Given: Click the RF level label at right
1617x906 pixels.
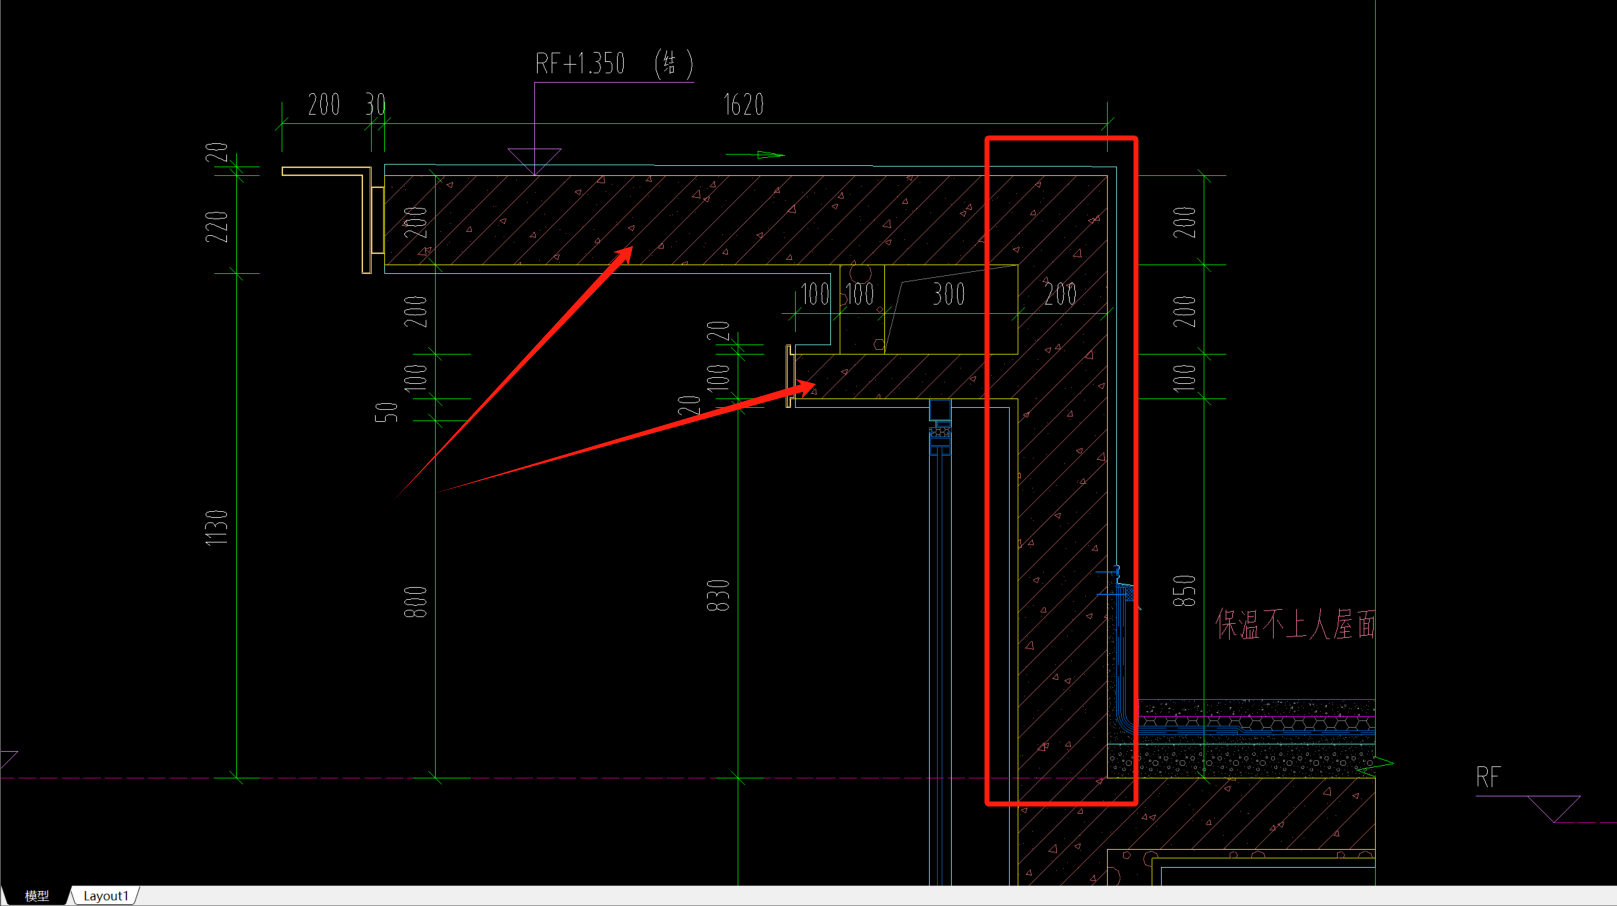Looking at the screenshot, I should (1488, 778).
